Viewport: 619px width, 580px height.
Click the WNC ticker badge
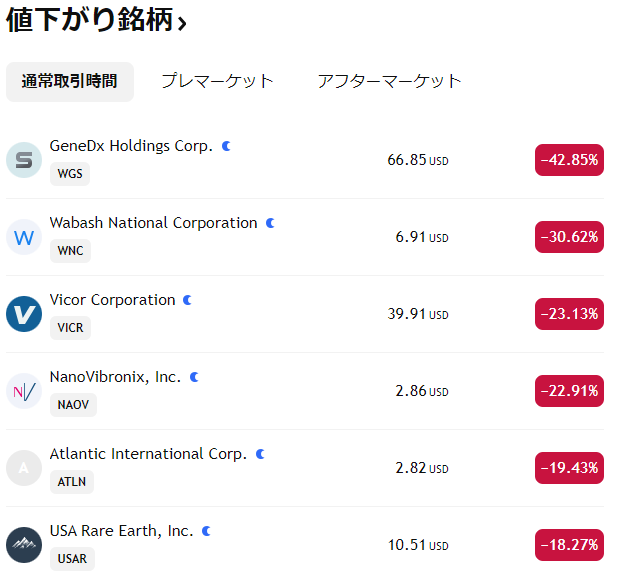(70, 251)
